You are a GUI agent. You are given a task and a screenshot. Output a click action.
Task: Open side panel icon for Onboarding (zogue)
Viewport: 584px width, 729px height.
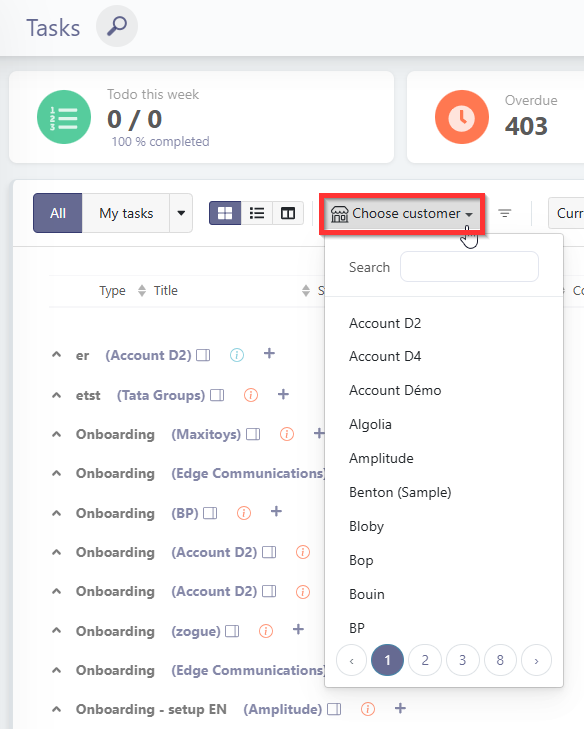pyautogui.click(x=232, y=631)
